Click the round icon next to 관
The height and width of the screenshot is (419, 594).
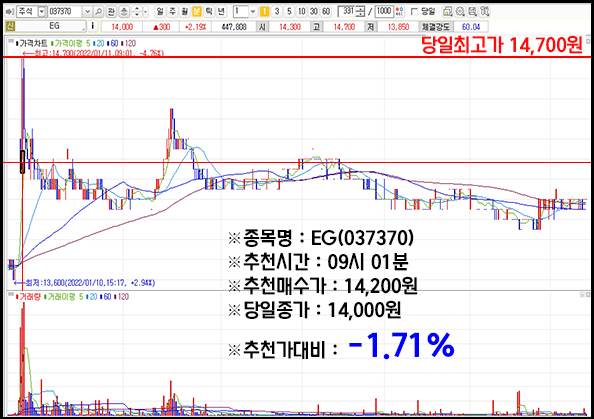[124, 12]
